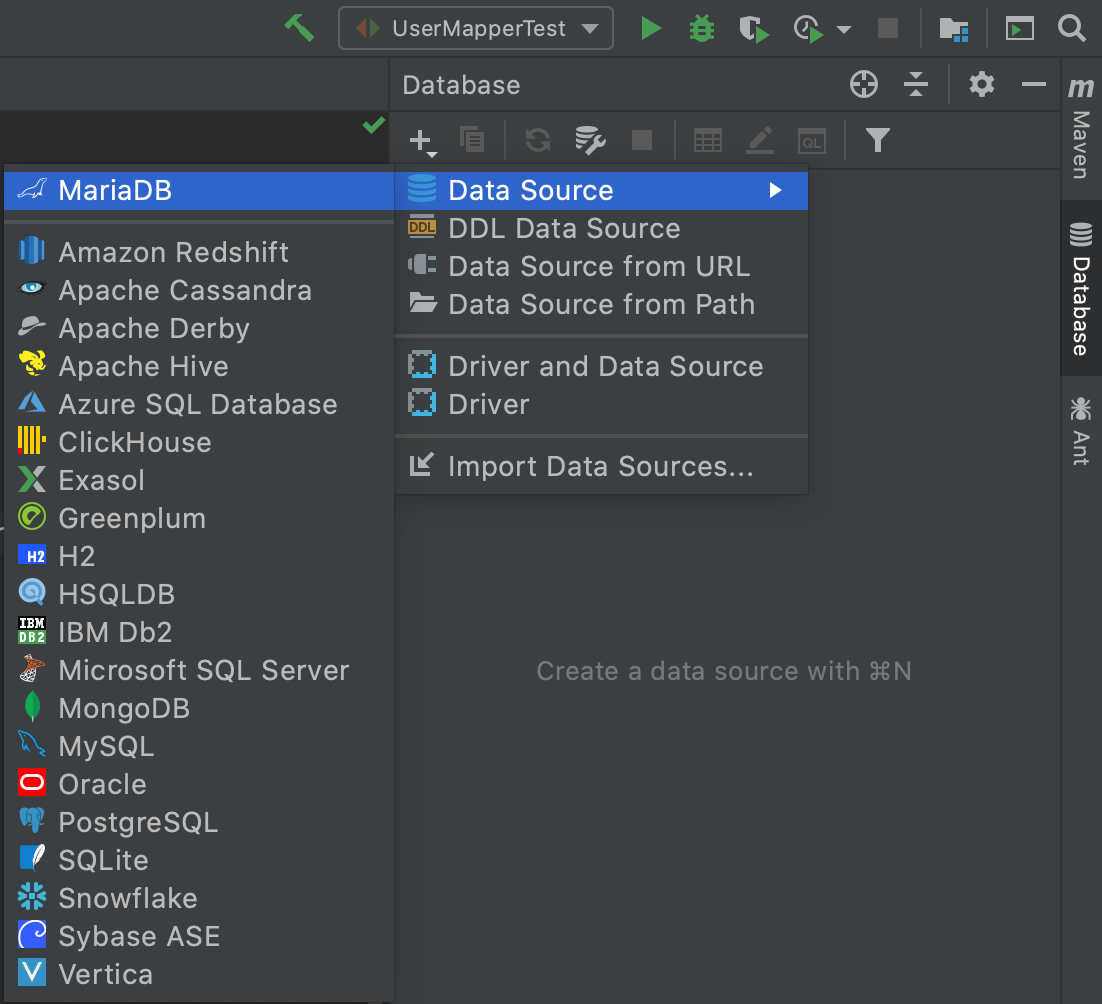
Task: Open the Maven side tab
Action: (1080, 131)
